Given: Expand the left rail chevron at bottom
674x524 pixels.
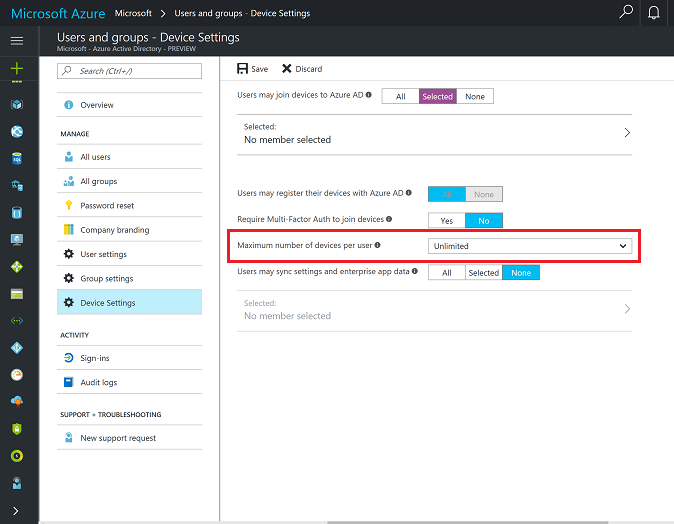Looking at the screenshot, I should pyautogui.click(x=16, y=509).
